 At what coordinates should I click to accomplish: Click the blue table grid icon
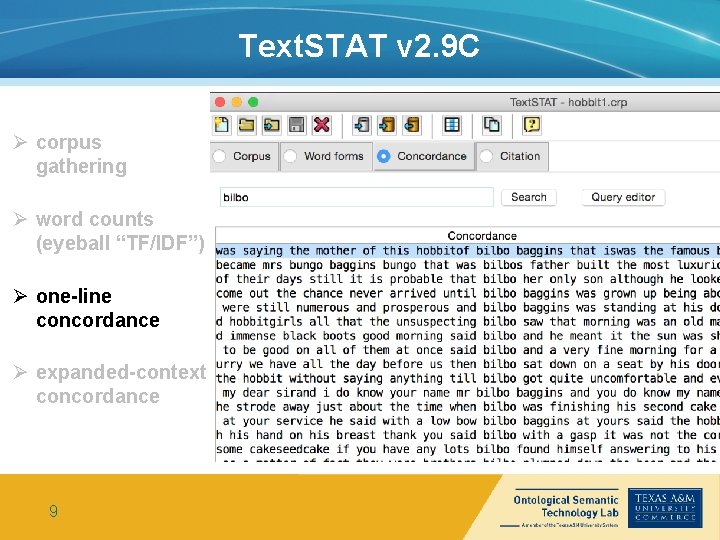tap(452, 125)
